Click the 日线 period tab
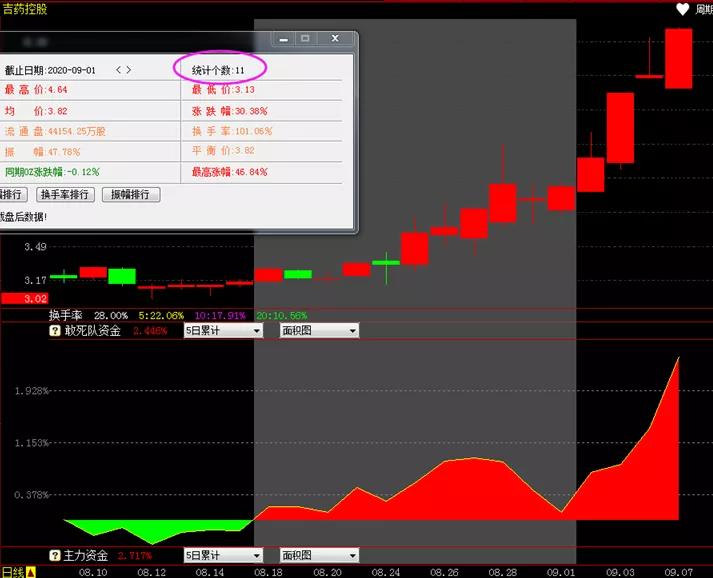Screen dimensions: 713x578 pyautogui.click(x=13, y=572)
